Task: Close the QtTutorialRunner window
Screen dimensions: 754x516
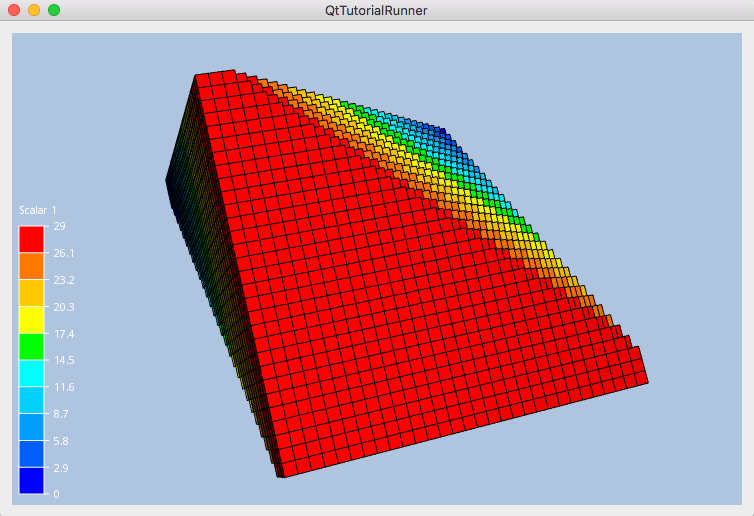Action: tap(14, 10)
